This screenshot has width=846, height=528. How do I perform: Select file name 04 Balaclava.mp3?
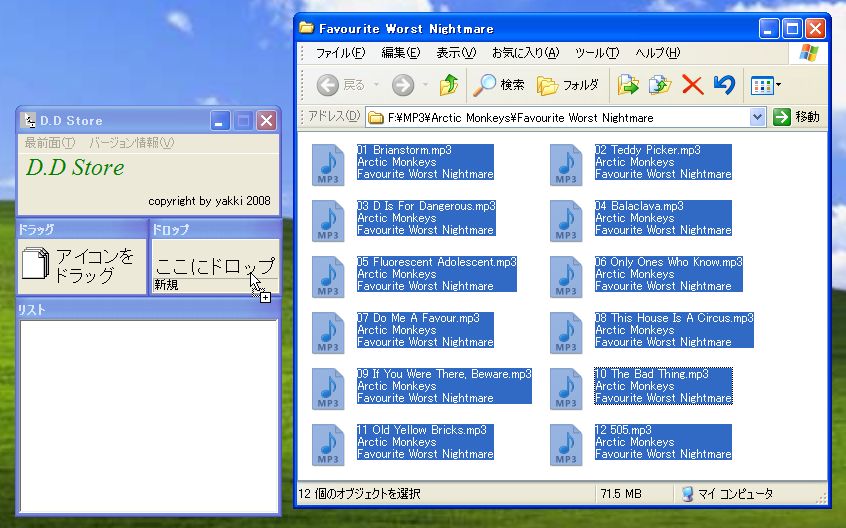pyautogui.click(x=639, y=206)
